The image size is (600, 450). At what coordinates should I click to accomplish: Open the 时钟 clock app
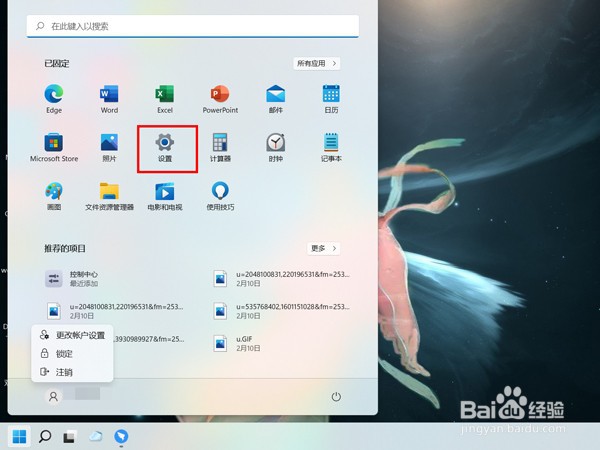[x=276, y=147]
